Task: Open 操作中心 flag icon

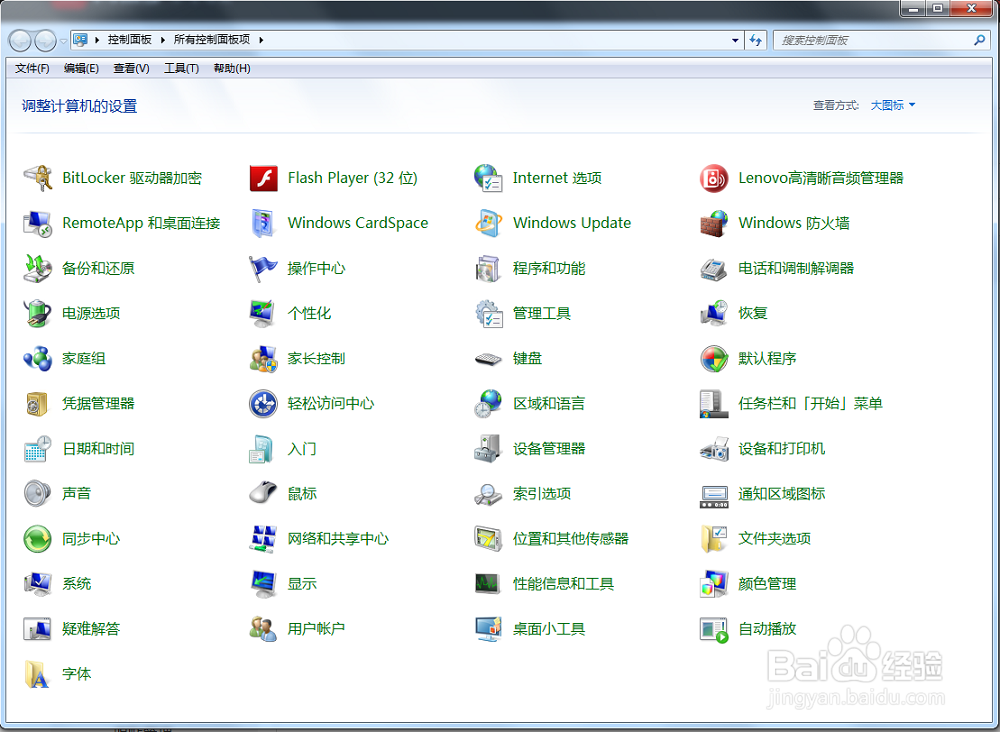Action: [x=263, y=268]
